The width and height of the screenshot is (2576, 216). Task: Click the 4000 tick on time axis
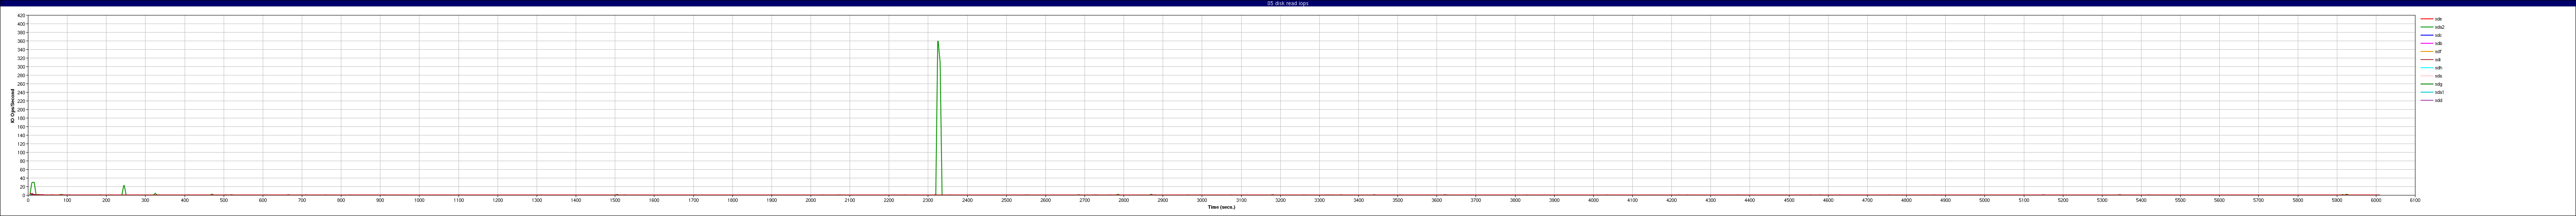coord(1593,200)
